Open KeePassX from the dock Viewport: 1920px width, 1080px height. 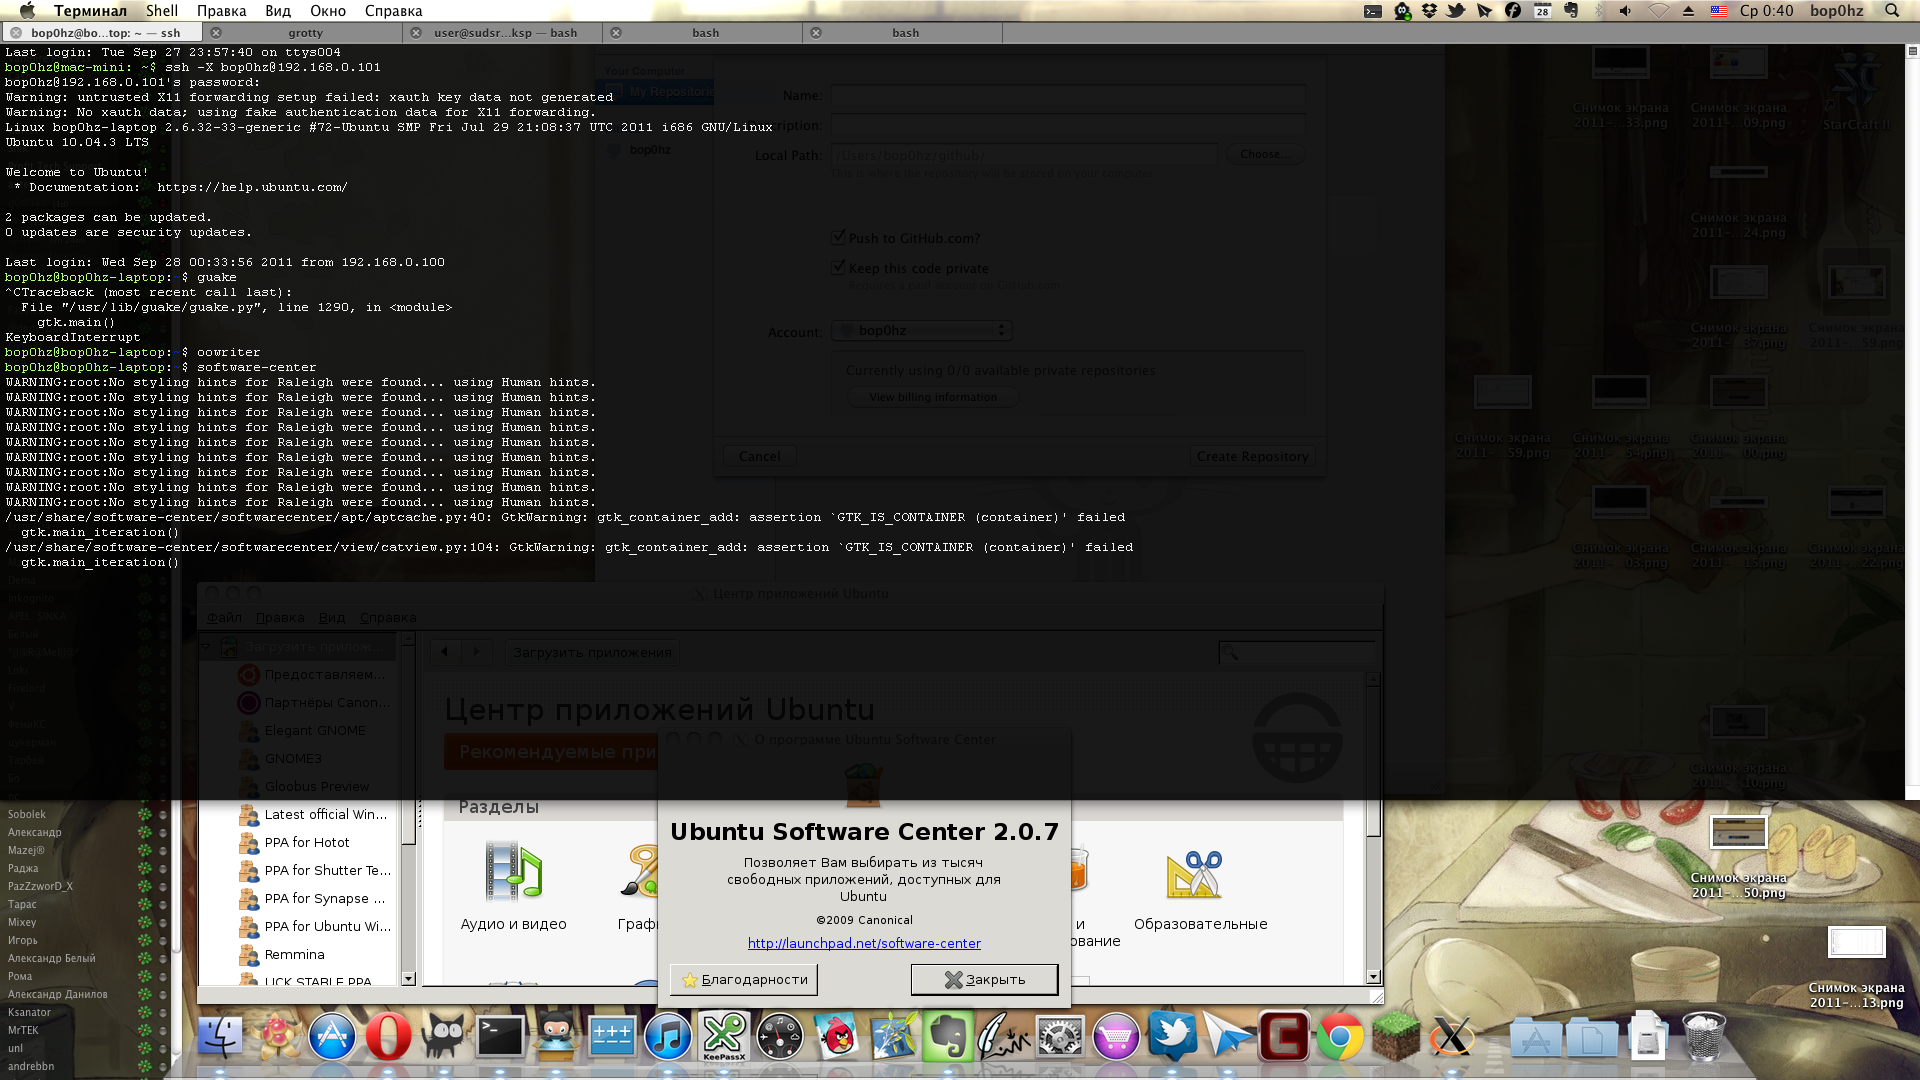[x=724, y=1036]
